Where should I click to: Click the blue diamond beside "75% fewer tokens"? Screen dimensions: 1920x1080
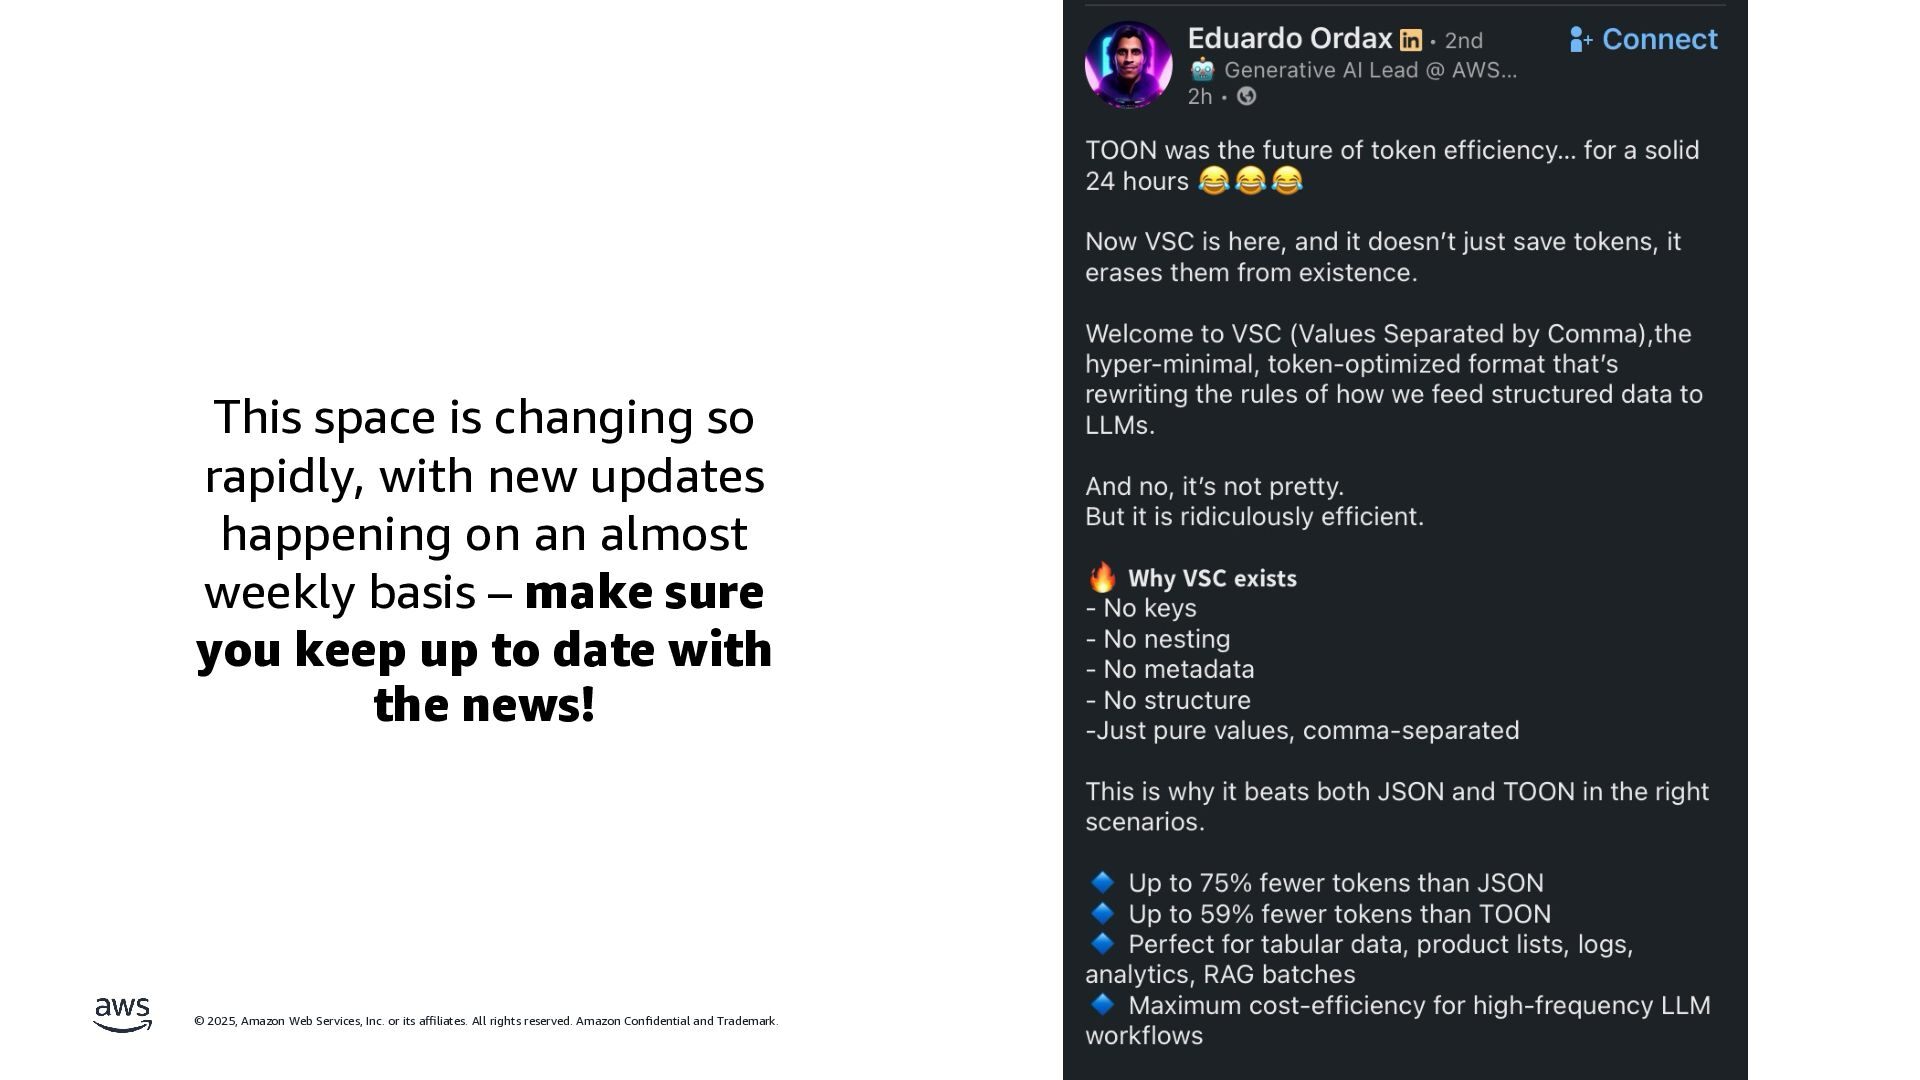(1102, 882)
